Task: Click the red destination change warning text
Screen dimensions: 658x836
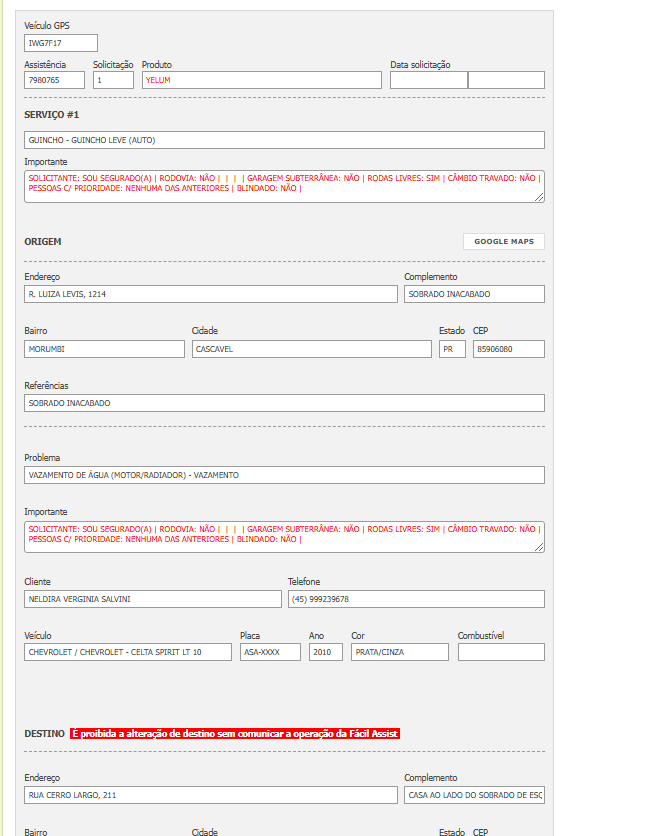Action: (235, 734)
